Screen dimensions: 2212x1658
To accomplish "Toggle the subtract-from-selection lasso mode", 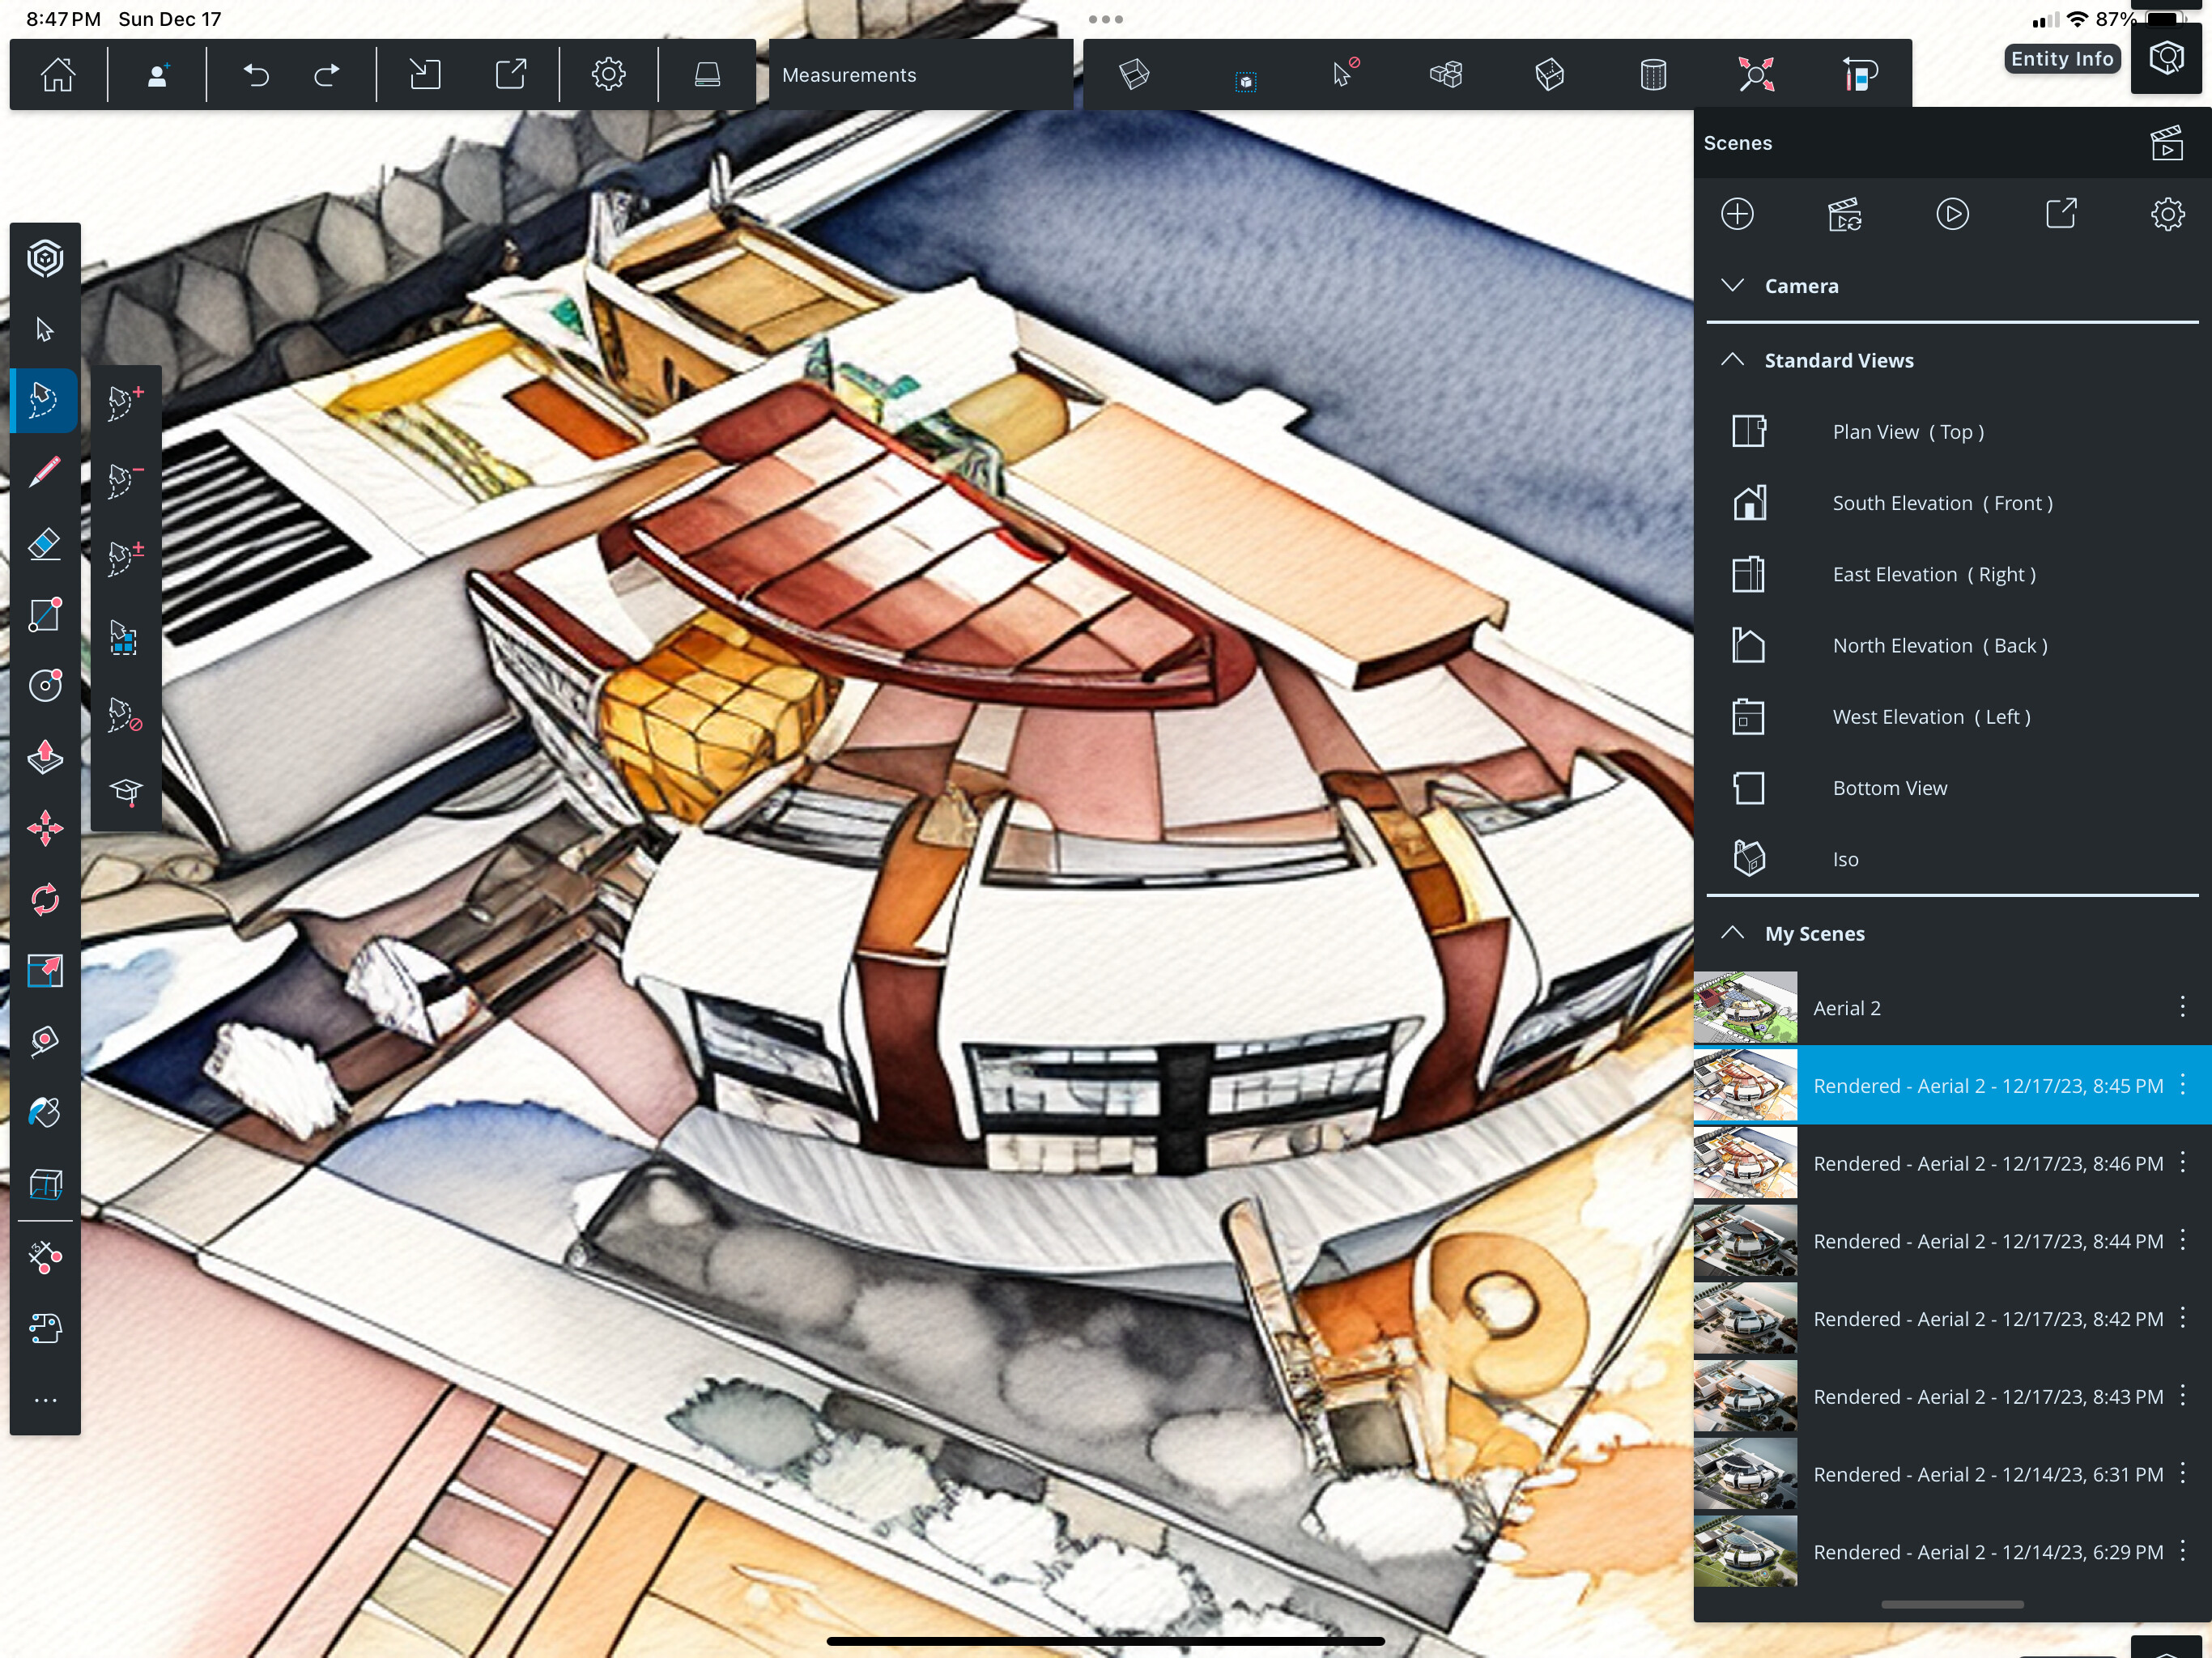I will coord(125,480).
